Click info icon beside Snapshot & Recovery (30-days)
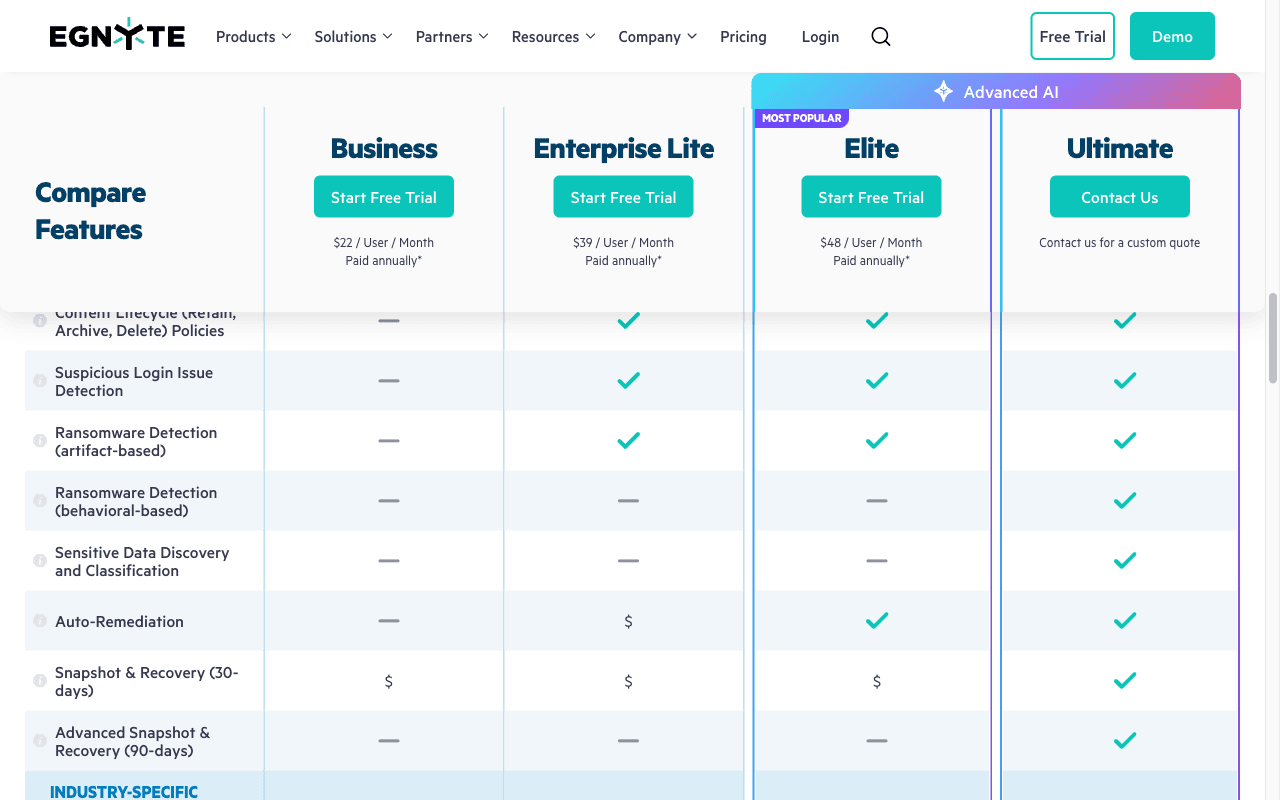The height and width of the screenshot is (800, 1280). (40, 681)
